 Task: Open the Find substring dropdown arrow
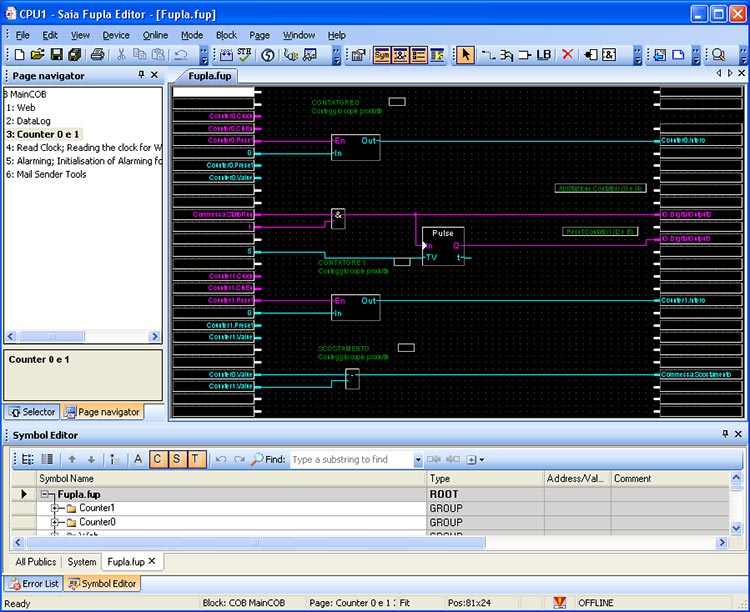[418, 460]
